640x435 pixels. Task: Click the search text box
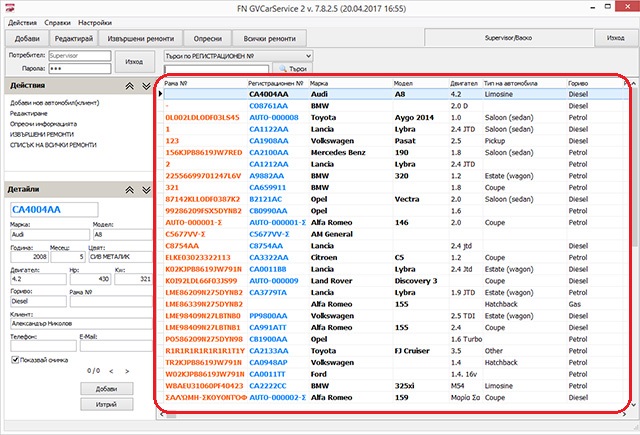pos(216,69)
